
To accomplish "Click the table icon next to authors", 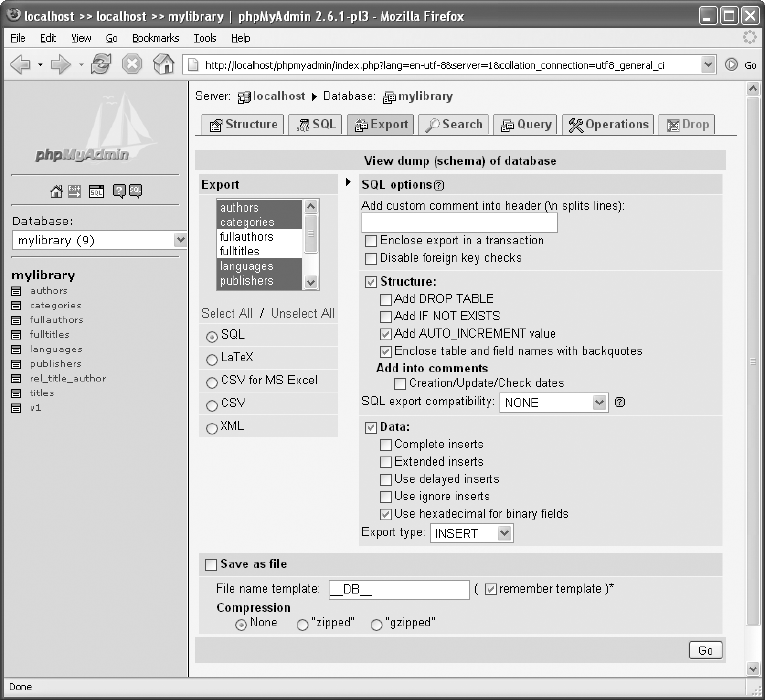I will click(16, 291).
